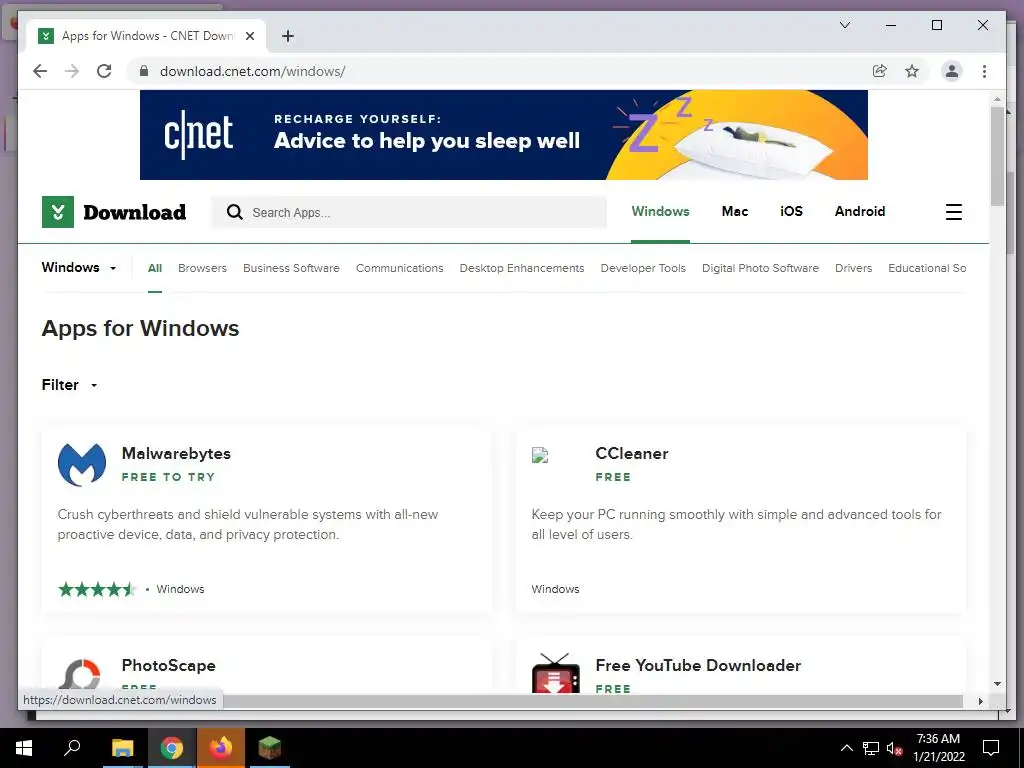Reload the page with refresh icon
This screenshot has width=1024, height=768.
(104, 71)
